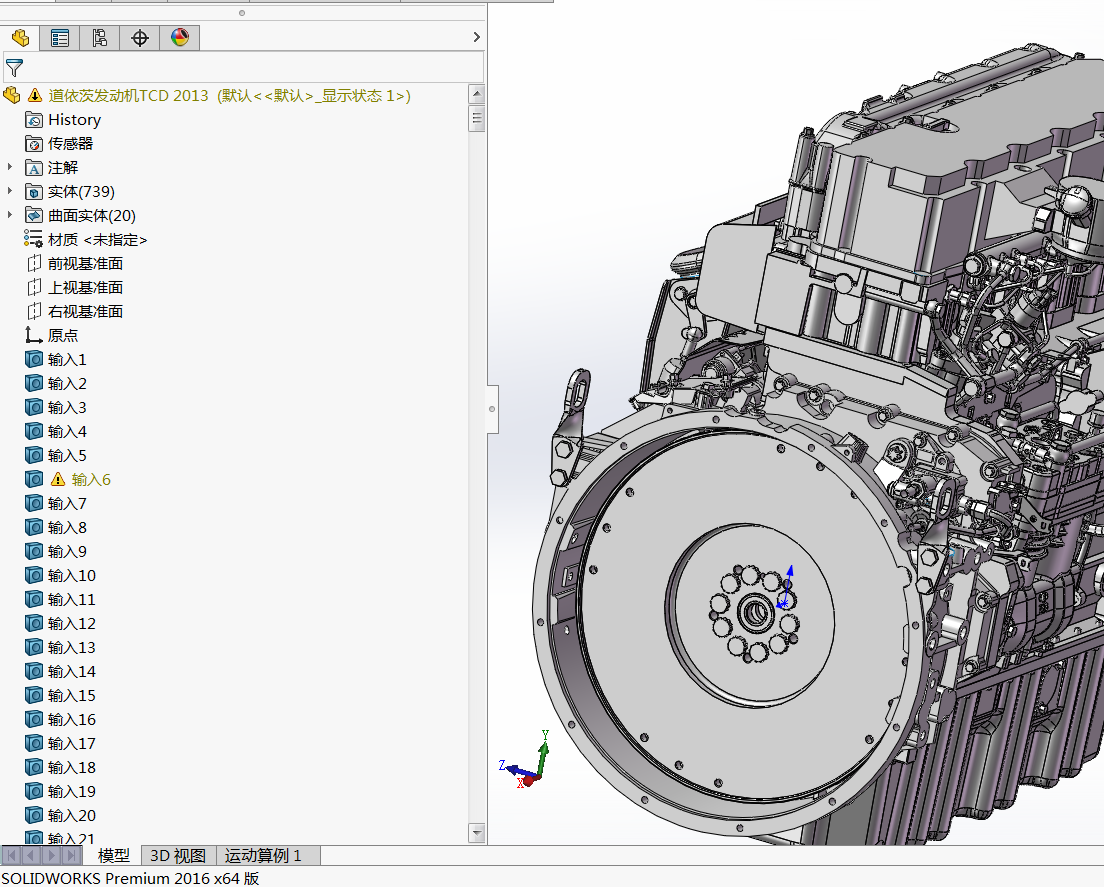Click the tree scrollbar up arrow

pos(477,94)
